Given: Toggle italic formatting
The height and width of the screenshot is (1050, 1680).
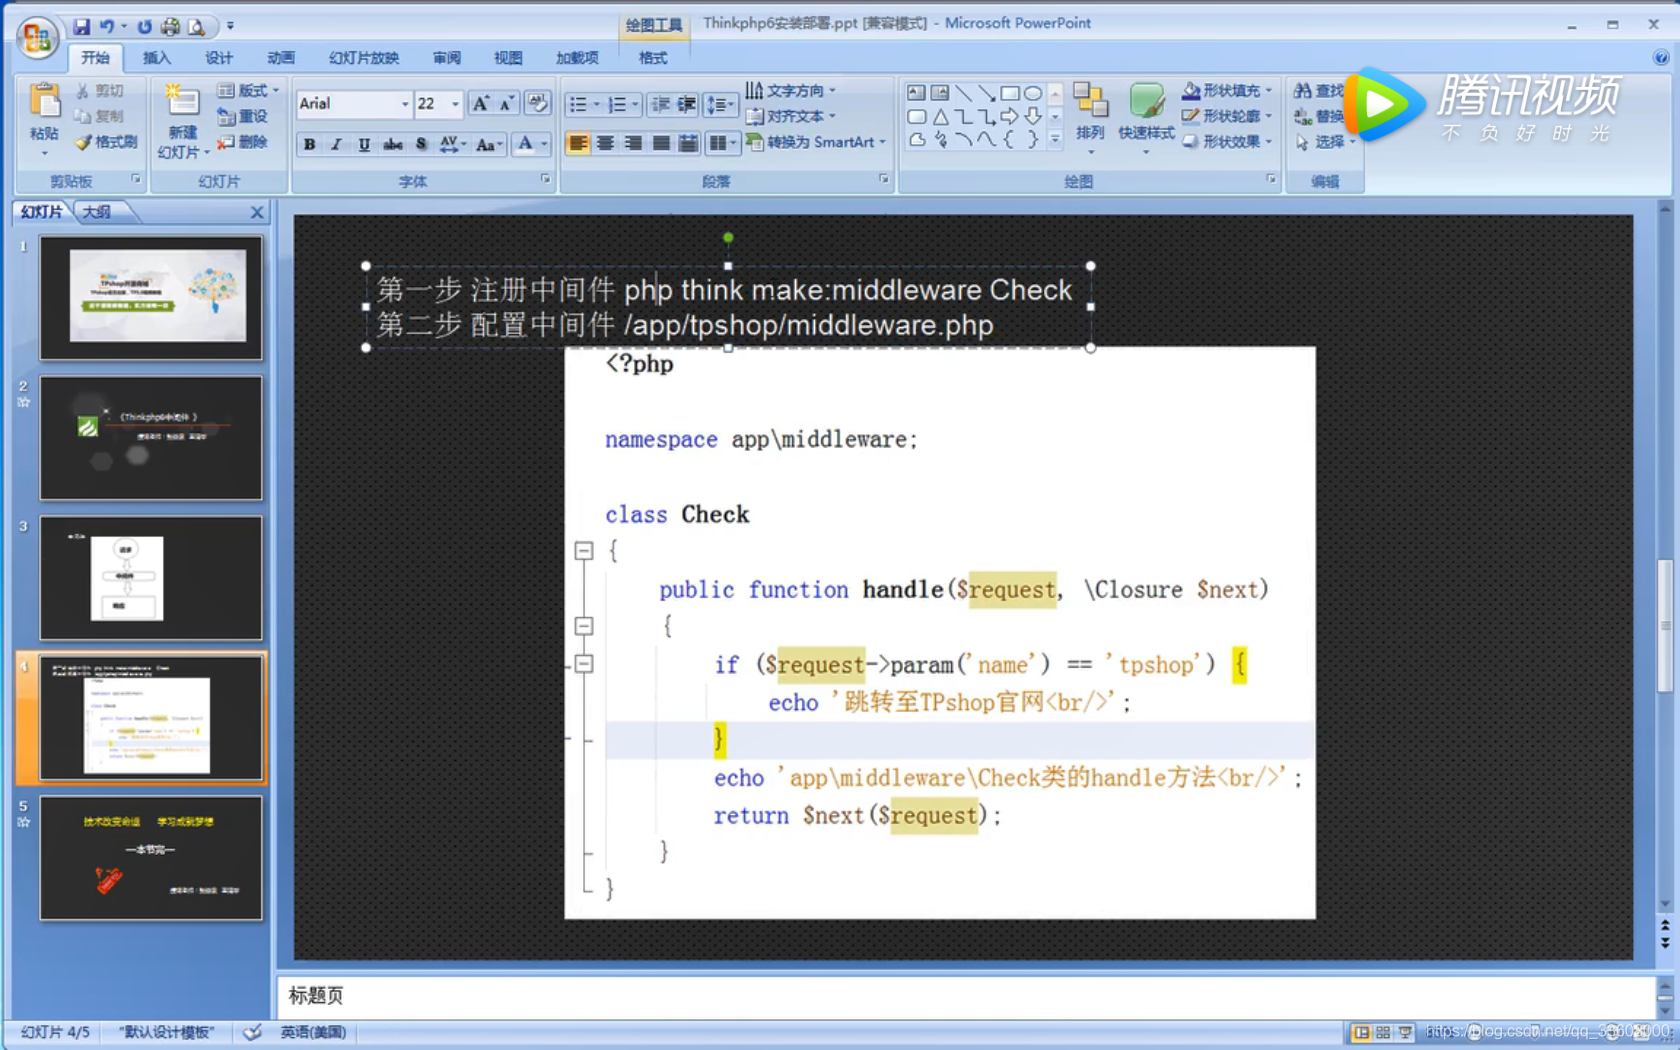Looking at the screenshot, I should click(x=337, y=144).
